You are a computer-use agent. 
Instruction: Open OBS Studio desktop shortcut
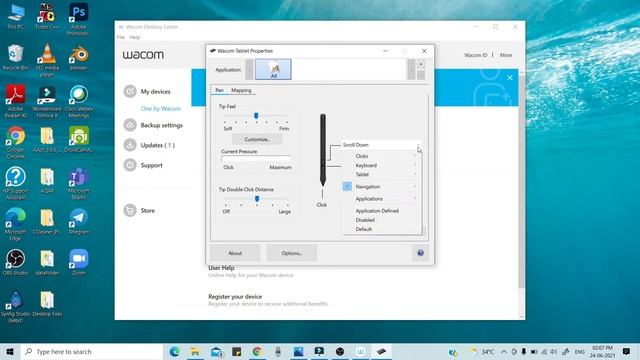pos(16,262)
